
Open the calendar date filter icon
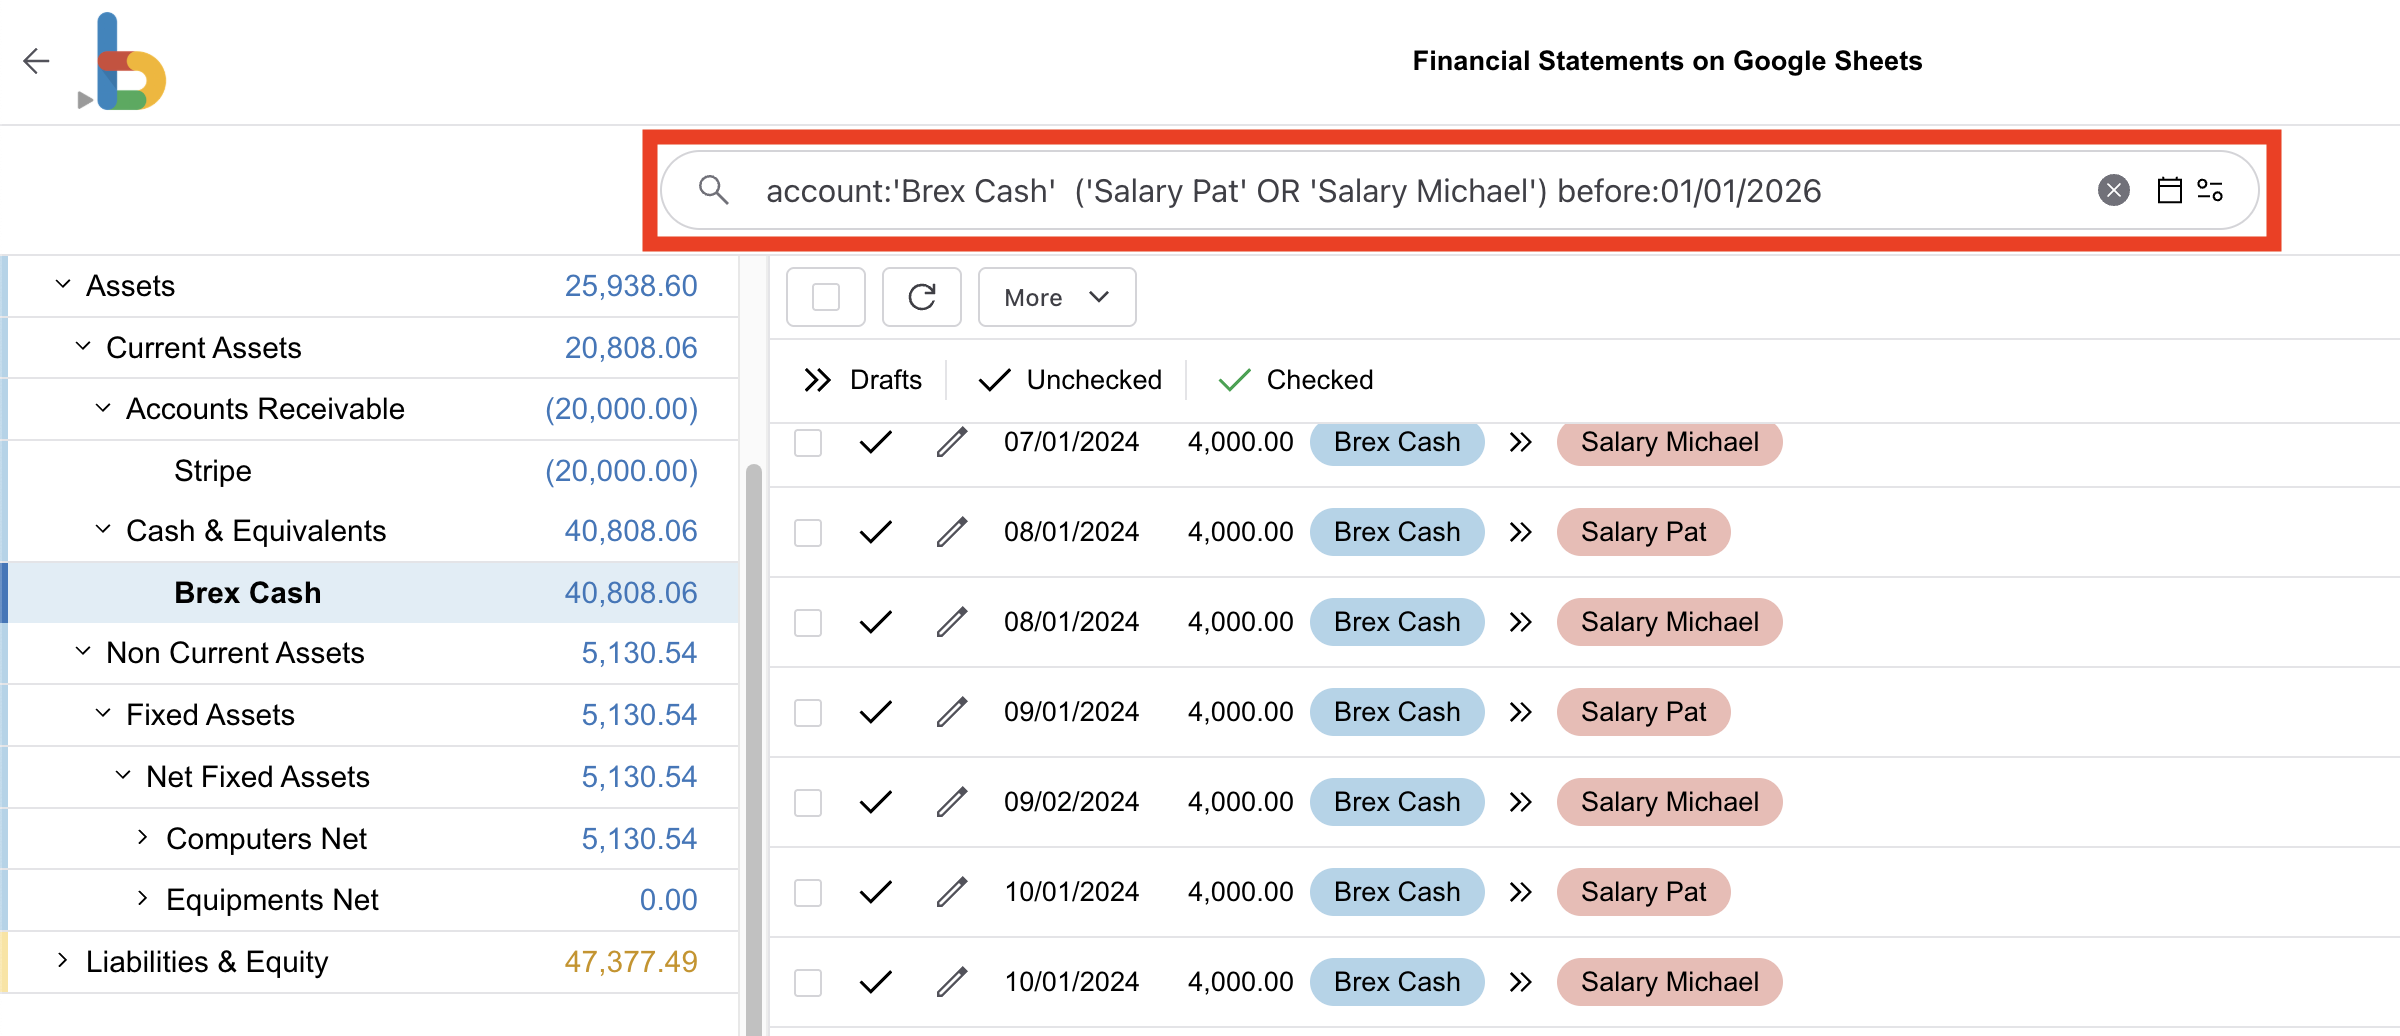coord(2168,189)
